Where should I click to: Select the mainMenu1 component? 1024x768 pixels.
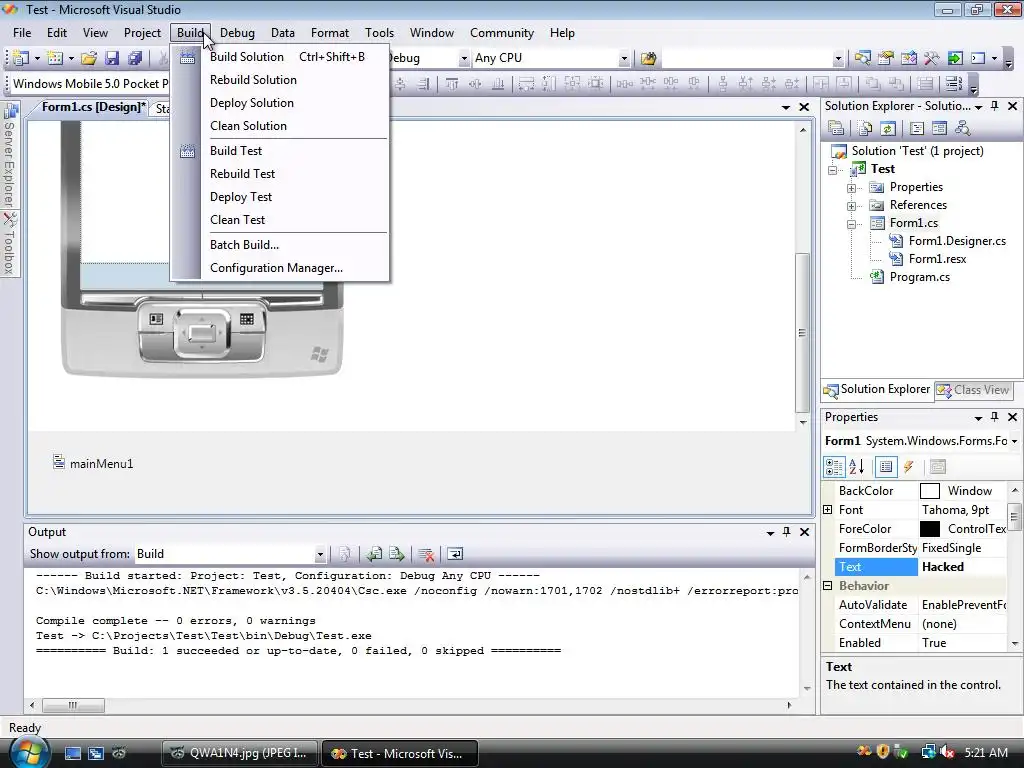click(93, 463)
